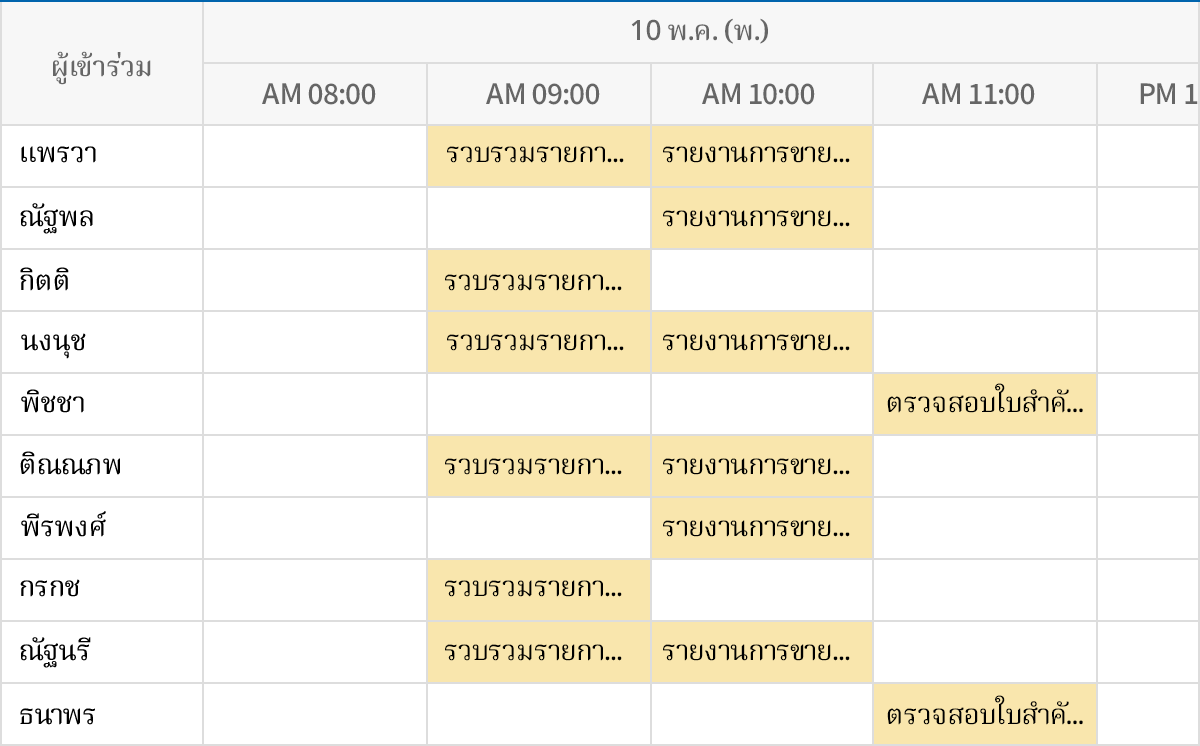Image resolution: width=1200 pixels, height=746 pixels.
Task: Select ณัฐพล's 10:00 รายงานการขาย event
Action: (x=761, y=218)
